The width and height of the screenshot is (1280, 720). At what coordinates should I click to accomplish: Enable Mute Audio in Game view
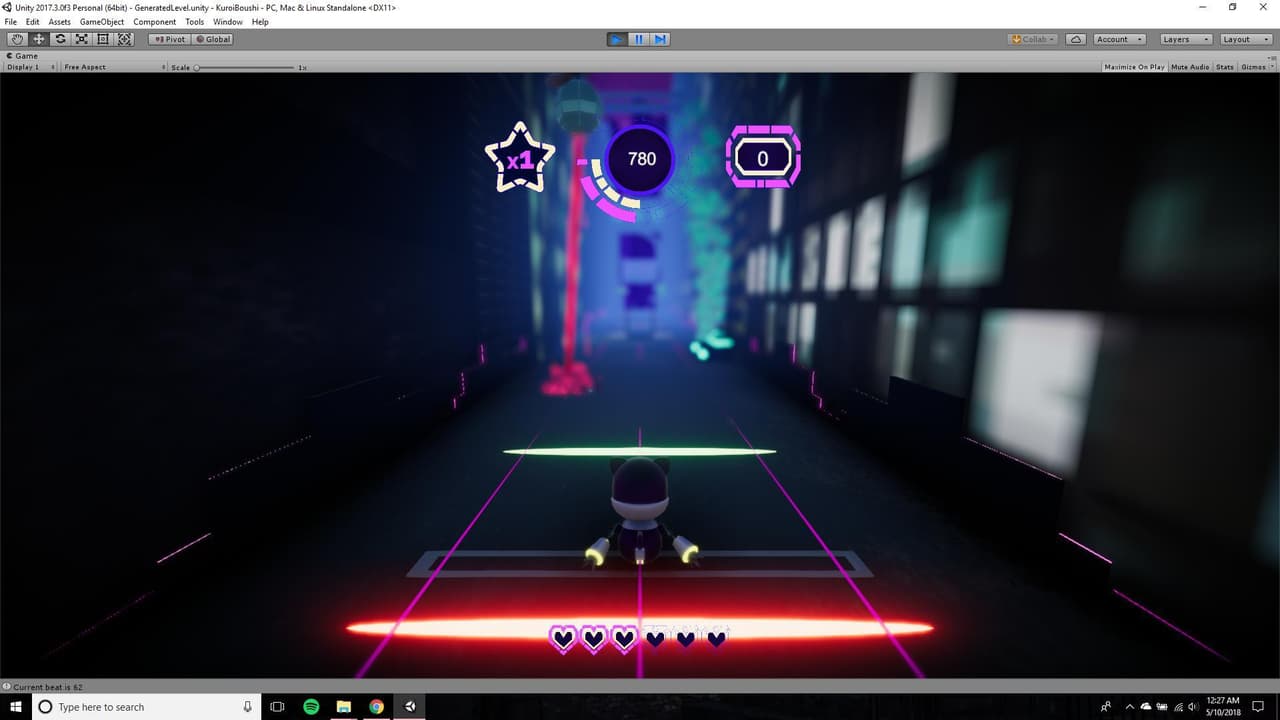coord(1190,67)
